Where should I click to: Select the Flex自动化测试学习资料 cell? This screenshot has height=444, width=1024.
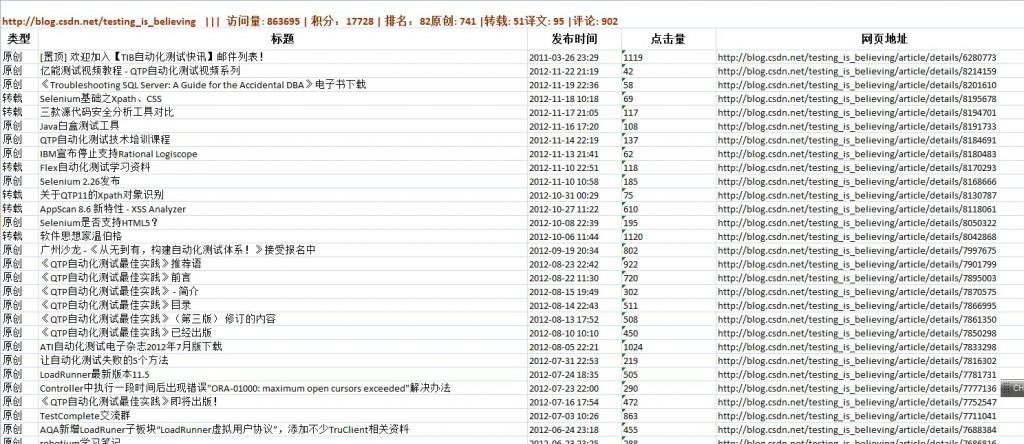click(283, 167)
